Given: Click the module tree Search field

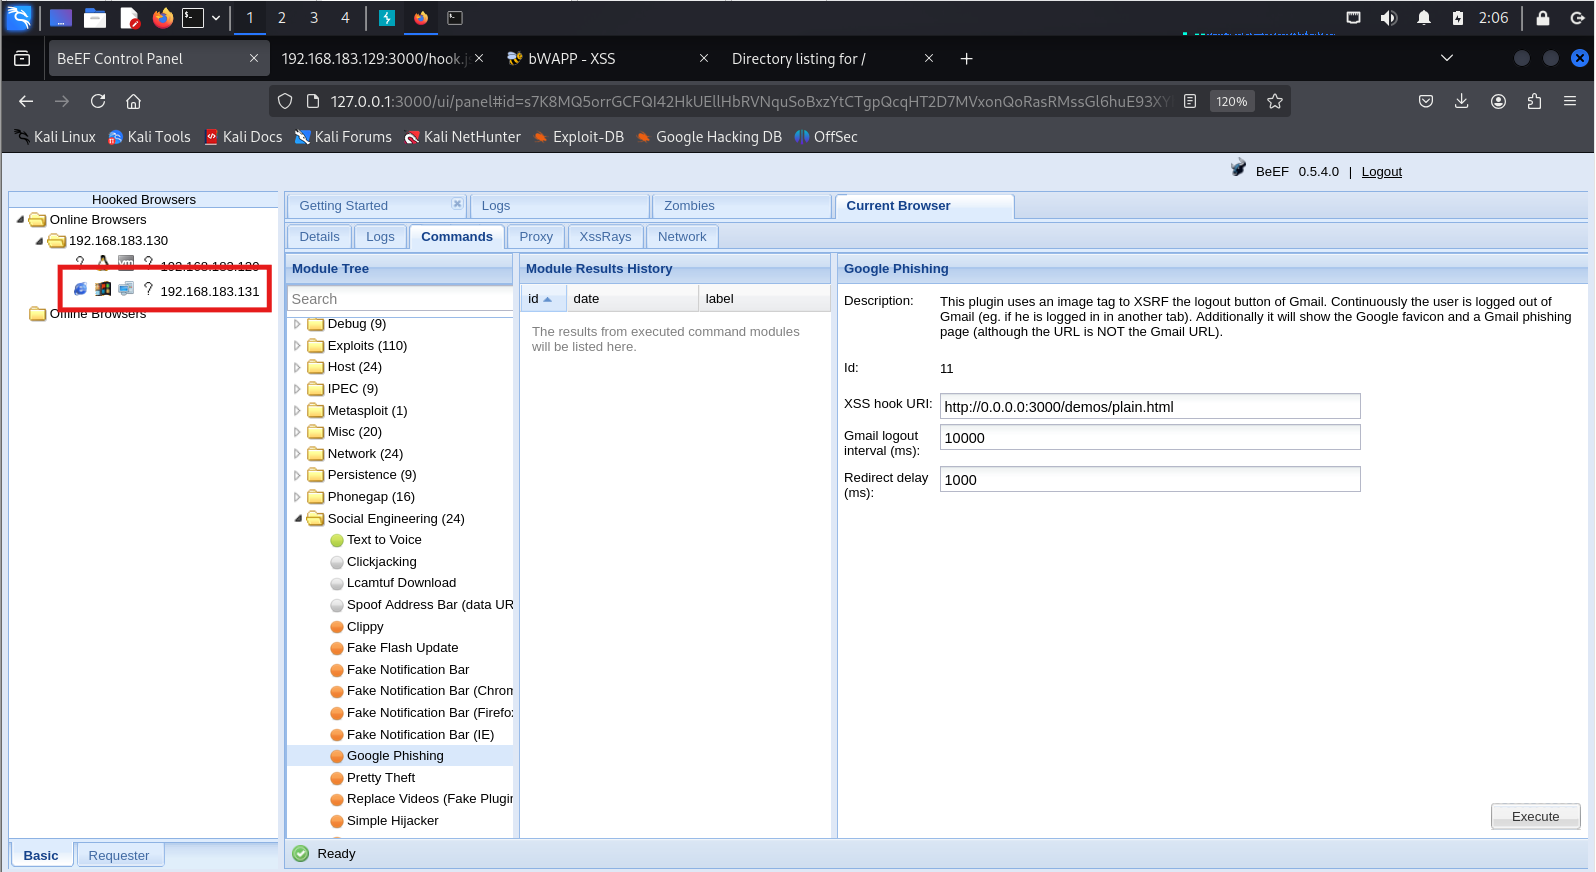Looking at the screenshot, I should 400,299.
